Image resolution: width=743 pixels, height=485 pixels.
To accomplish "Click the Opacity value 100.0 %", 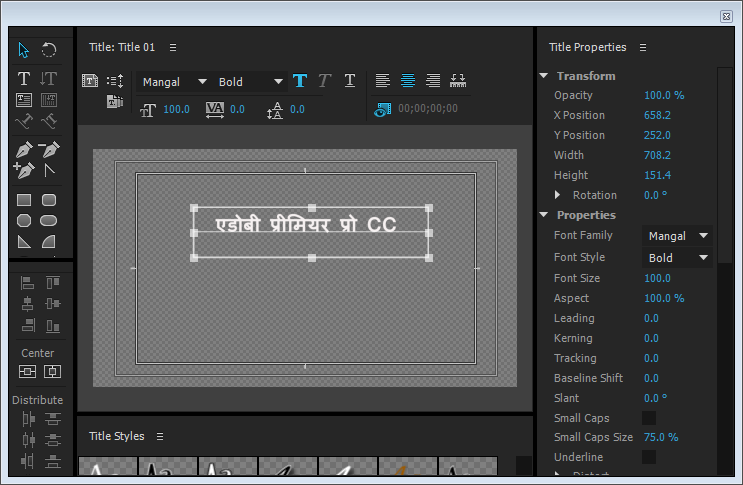I will [x=664, y=95].
